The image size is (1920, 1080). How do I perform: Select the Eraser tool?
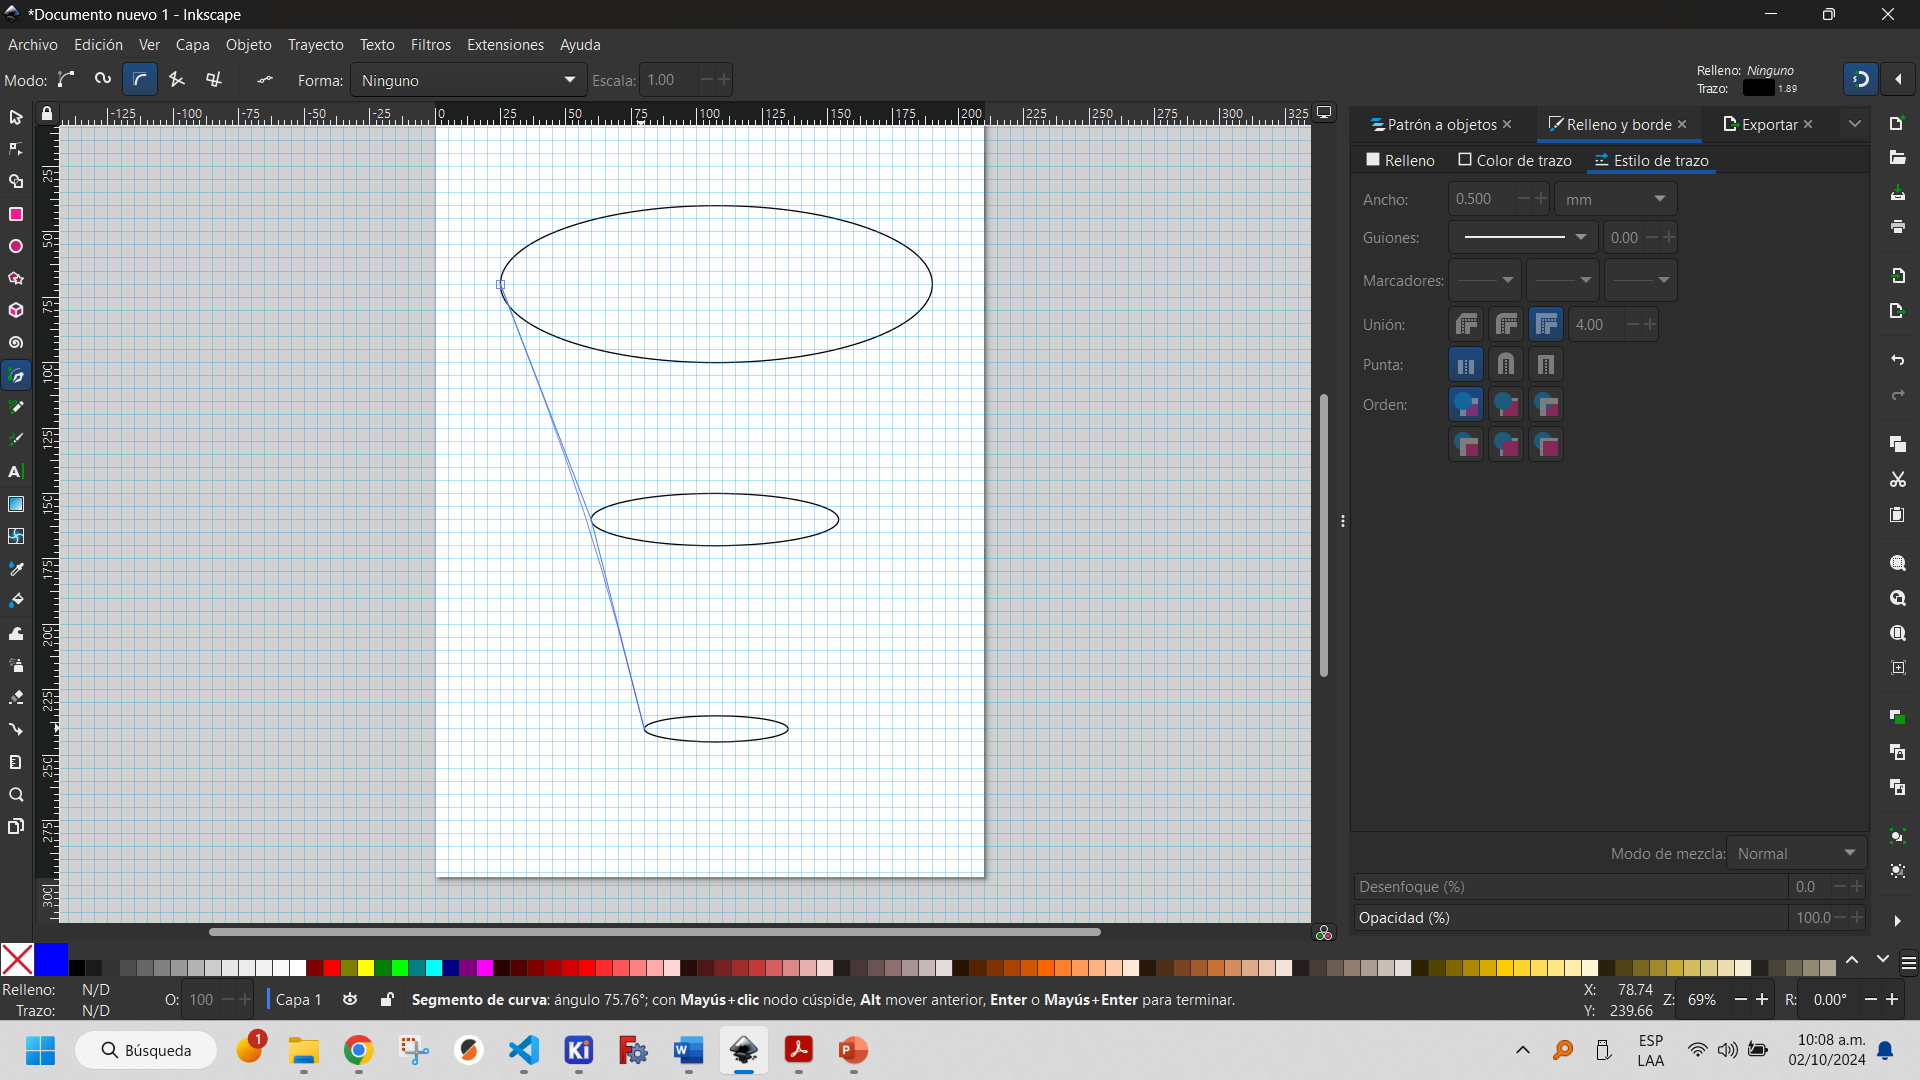(16, 697)
